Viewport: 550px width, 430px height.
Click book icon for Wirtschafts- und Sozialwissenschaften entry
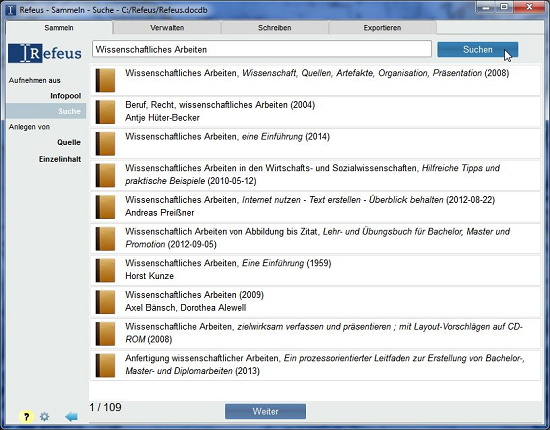tap(105, 175)
